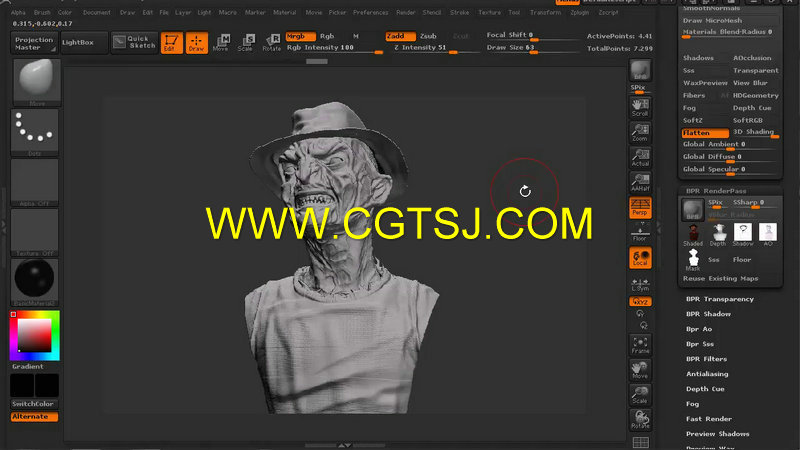Expand Bpr Ao section
800x450 pixels.
(698, 329)
